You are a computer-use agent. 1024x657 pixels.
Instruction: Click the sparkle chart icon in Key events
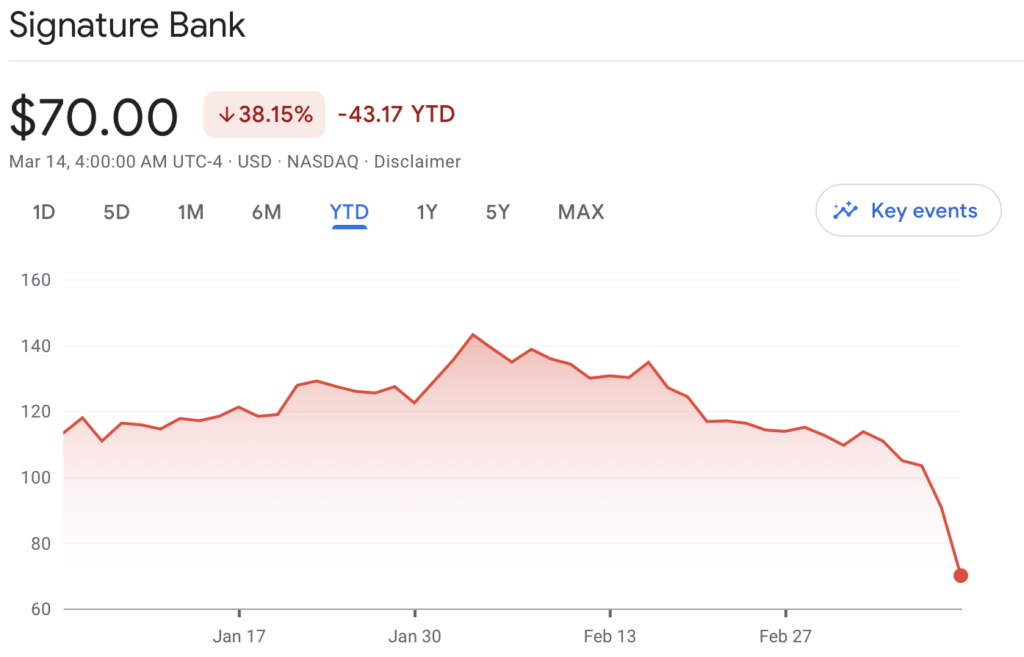(845, 210)
